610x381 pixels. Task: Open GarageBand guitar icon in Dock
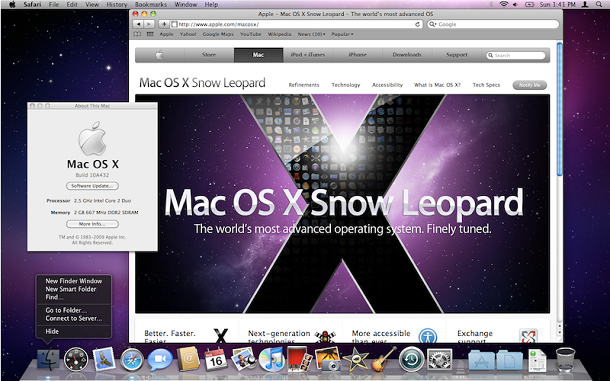(x=384, y=359)
